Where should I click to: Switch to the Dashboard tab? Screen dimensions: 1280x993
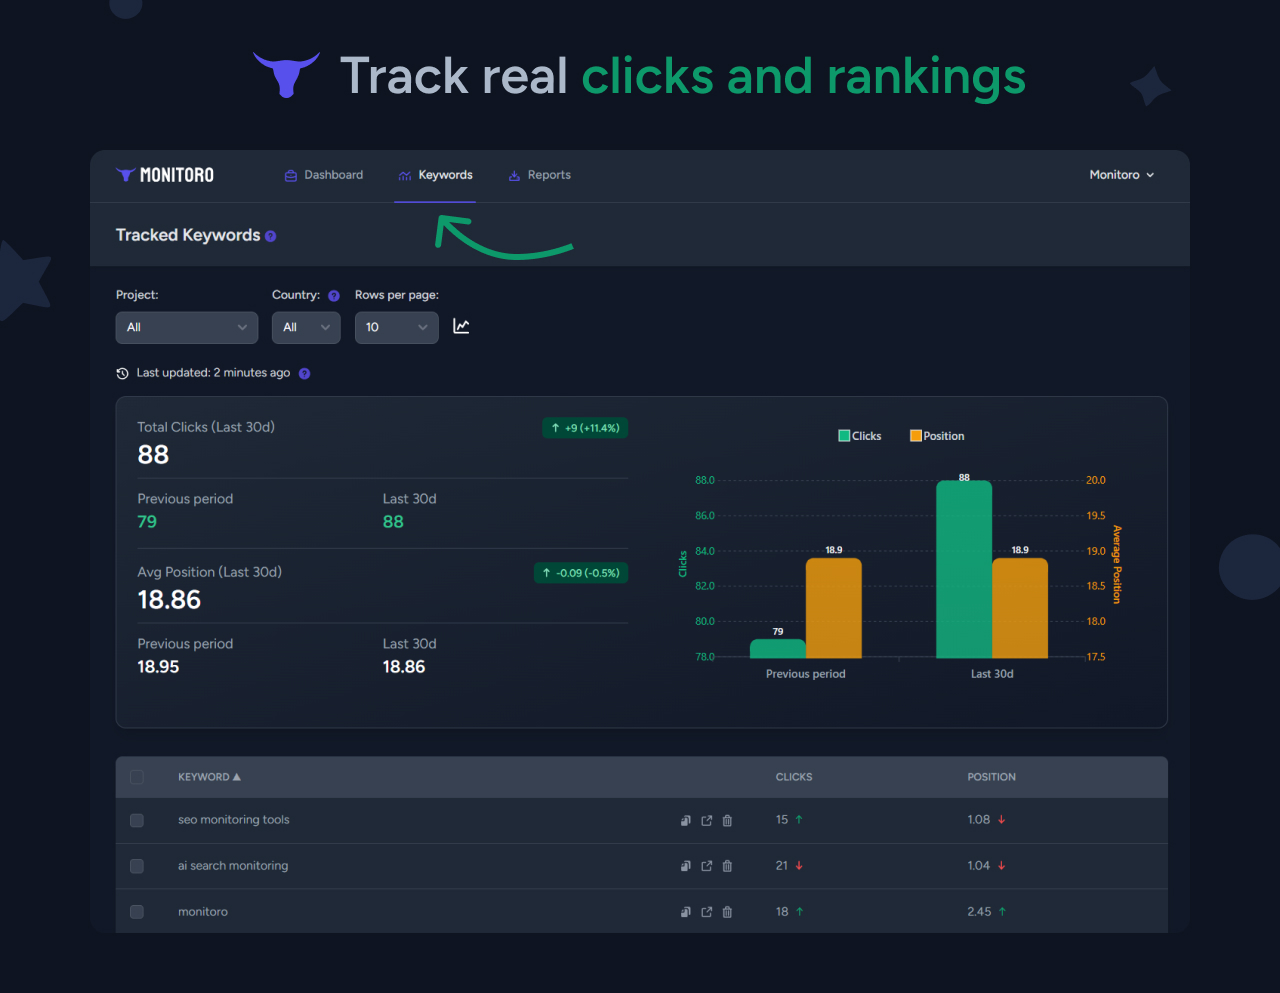(323, 174)
